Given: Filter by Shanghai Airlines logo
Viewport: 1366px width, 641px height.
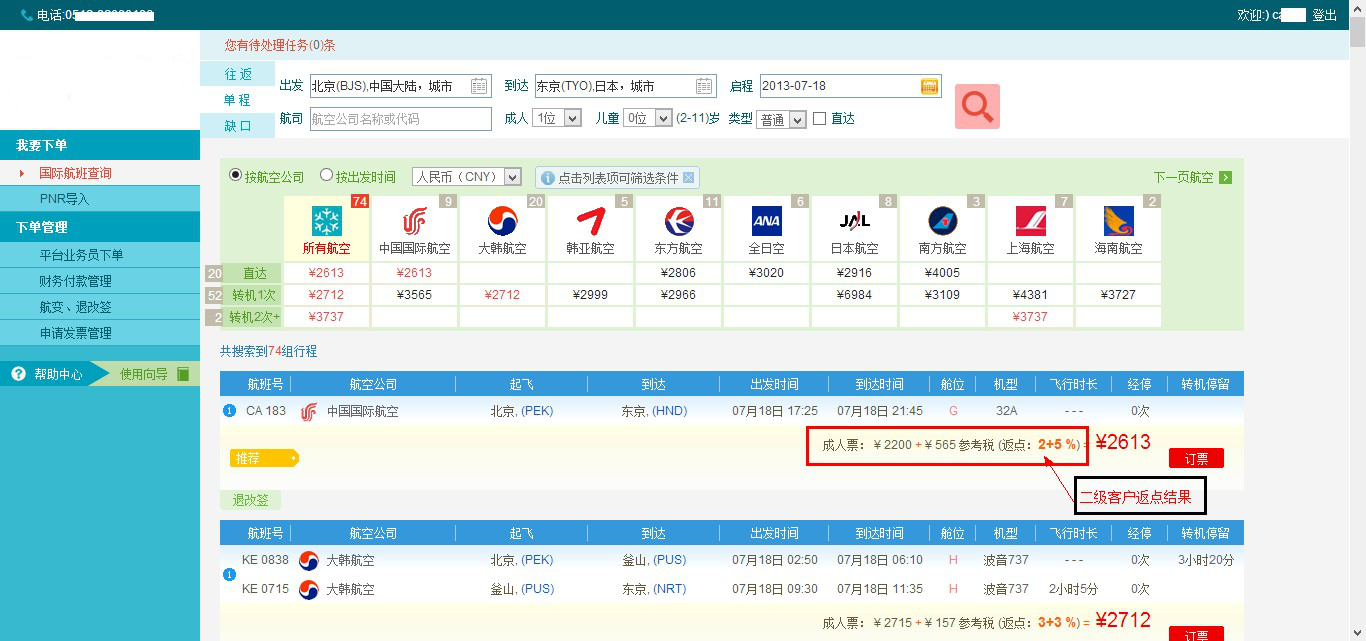Looking at the screenshot, I should pyautogui.click(x=1030, y=221).
